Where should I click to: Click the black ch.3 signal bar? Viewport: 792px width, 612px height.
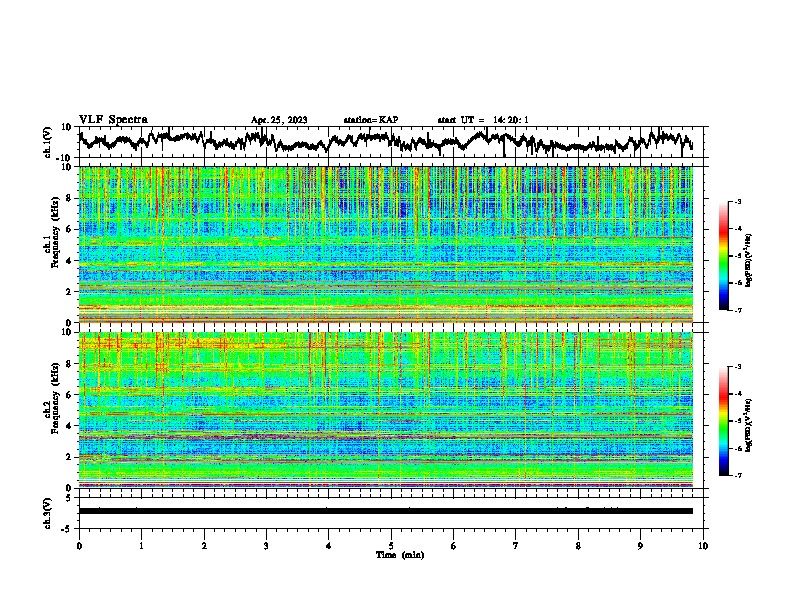point(385,511)
